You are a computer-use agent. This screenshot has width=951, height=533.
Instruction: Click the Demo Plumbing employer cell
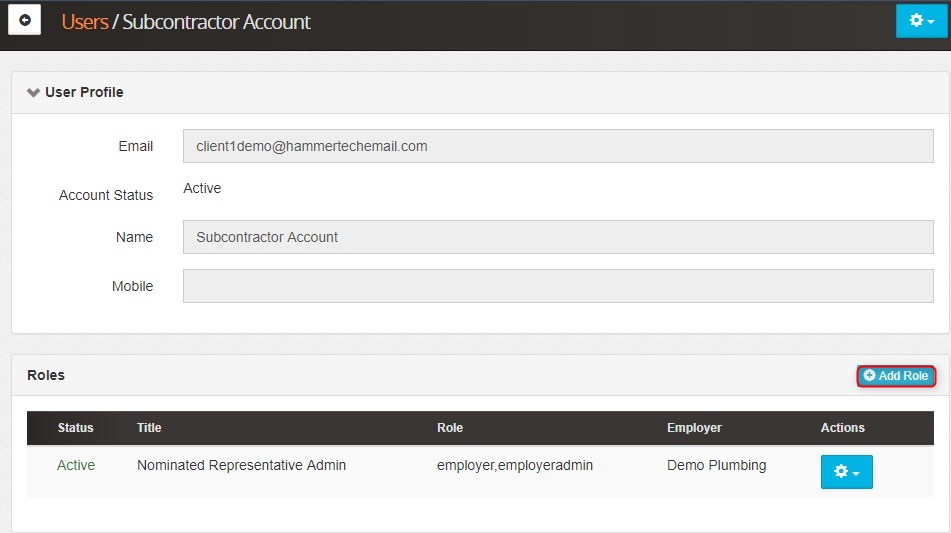coord(716,465)
